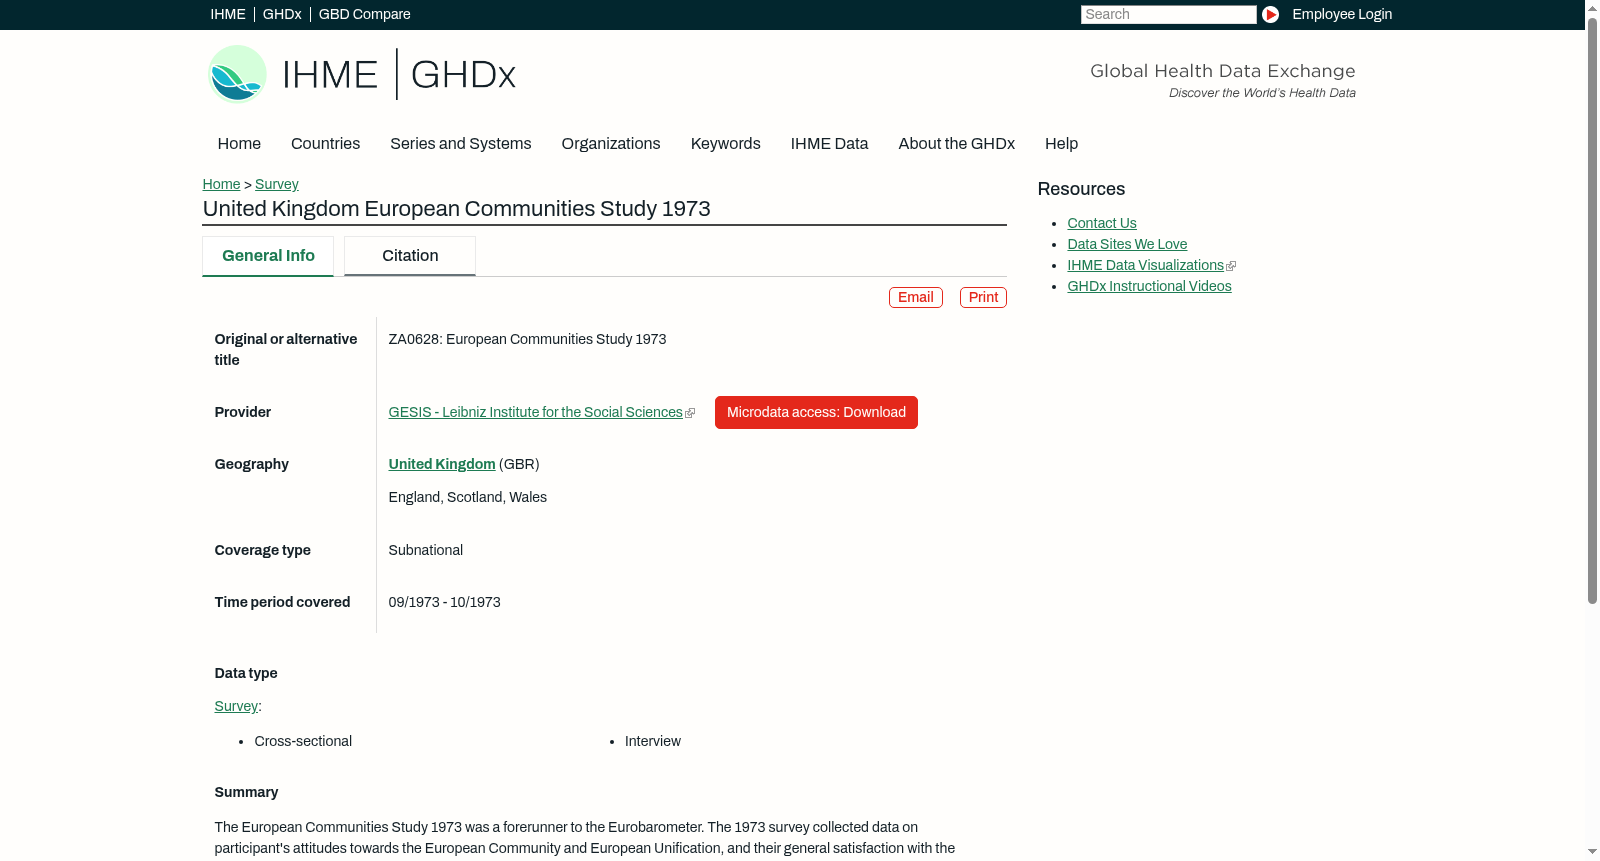Image resolution: width=1600 pixels, height=861 pixels.
Task: Open Series and Systems menu
Action: 460,144
